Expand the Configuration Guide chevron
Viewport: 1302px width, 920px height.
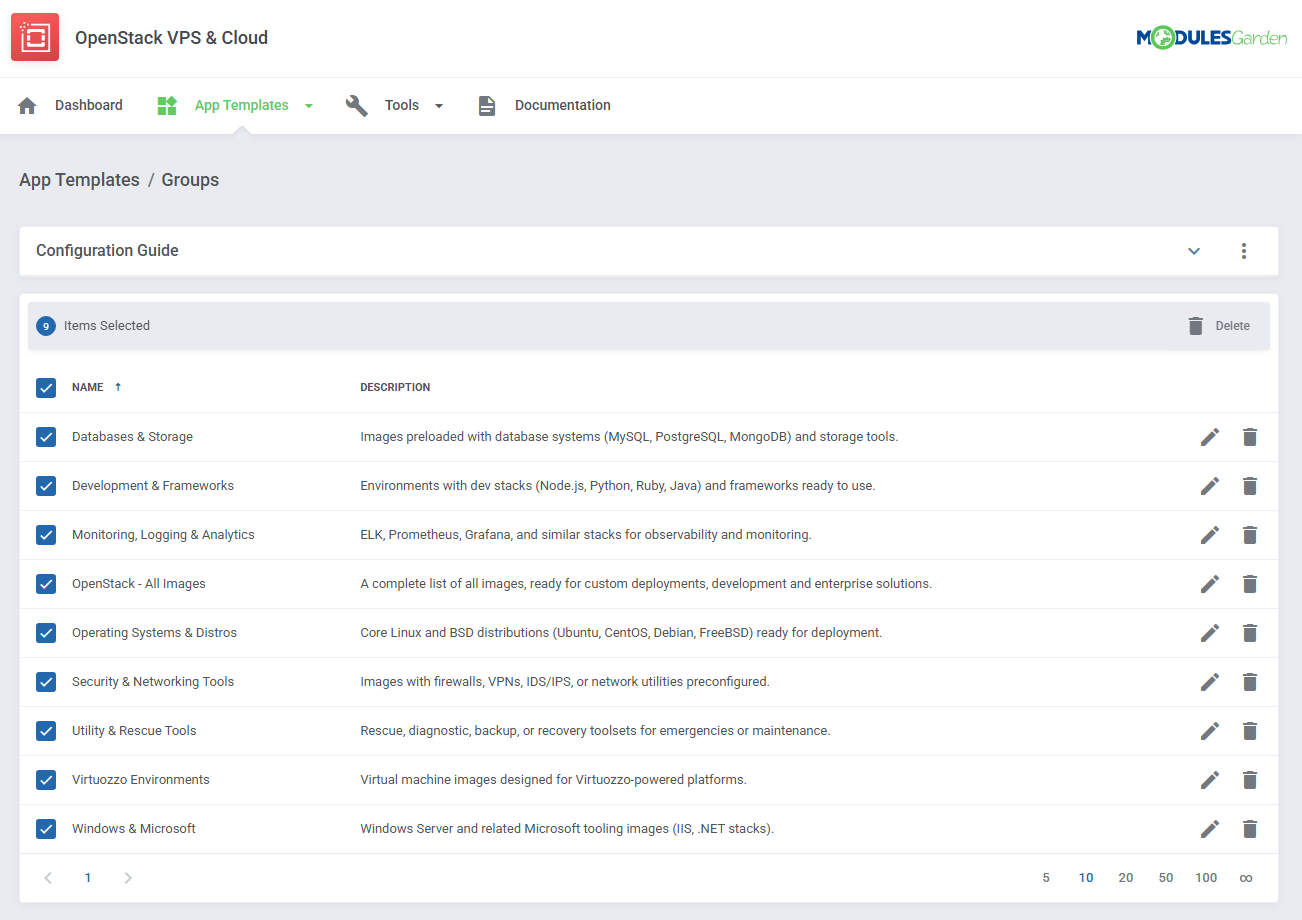pyautogui.click(x=1194, y=251)
